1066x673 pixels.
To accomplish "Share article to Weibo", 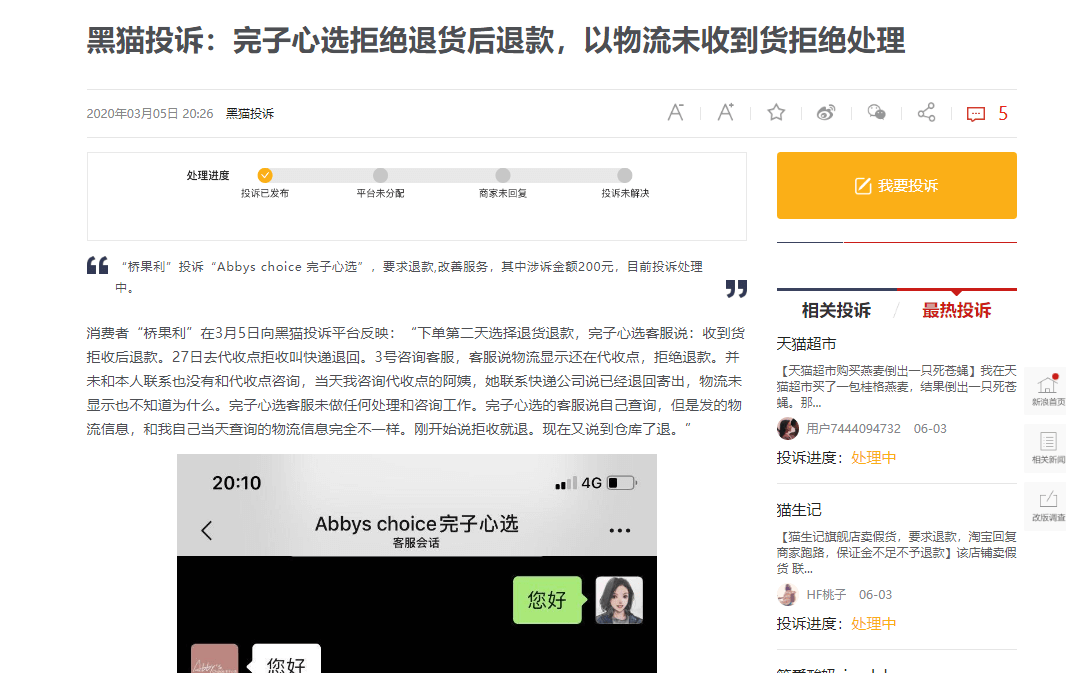I will 826,113.
